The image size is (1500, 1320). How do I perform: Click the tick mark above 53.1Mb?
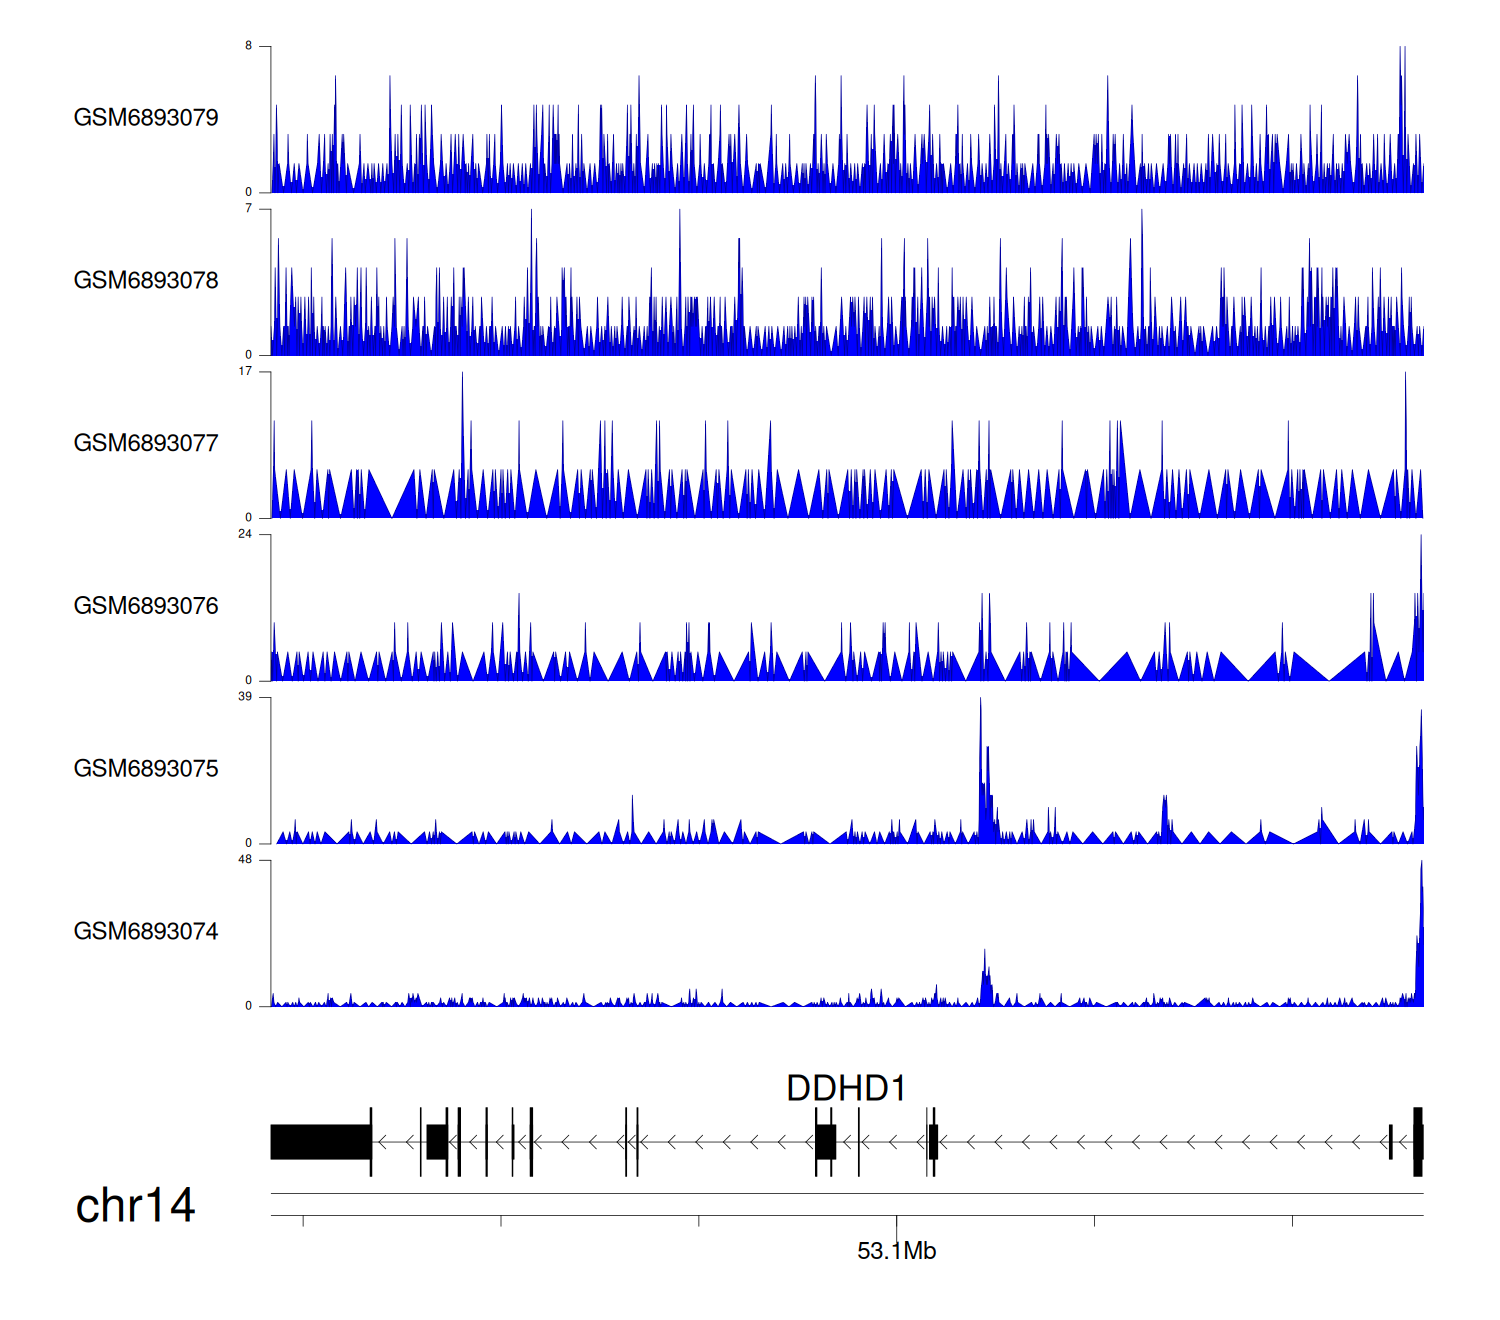coord(896,1221)
